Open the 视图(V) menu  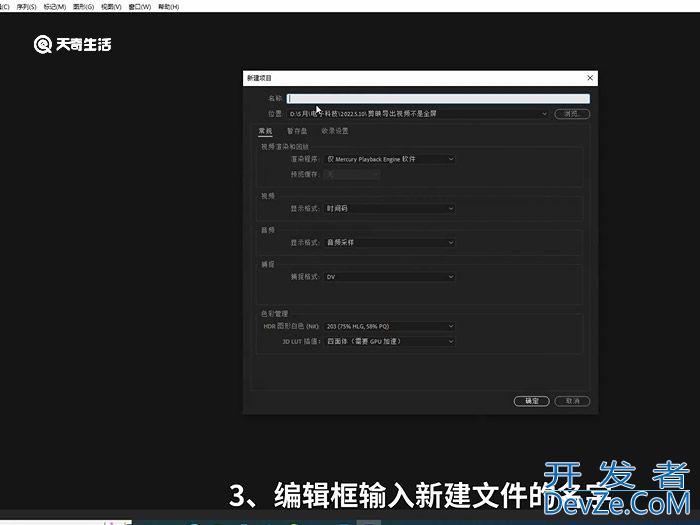pos(111,7)
